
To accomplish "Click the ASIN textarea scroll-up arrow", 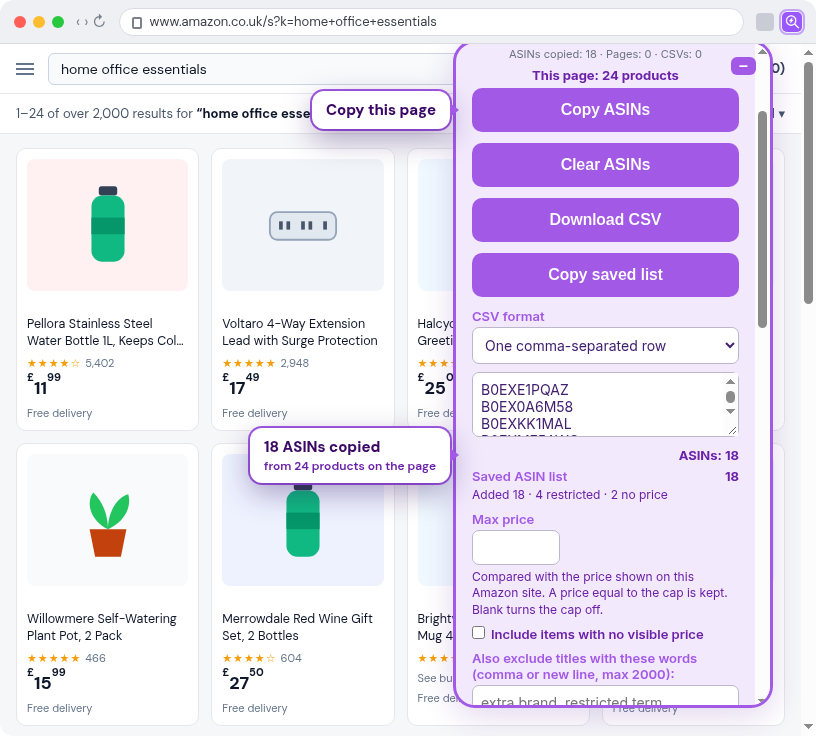I will pyautogui.click(x=730, y=382).
